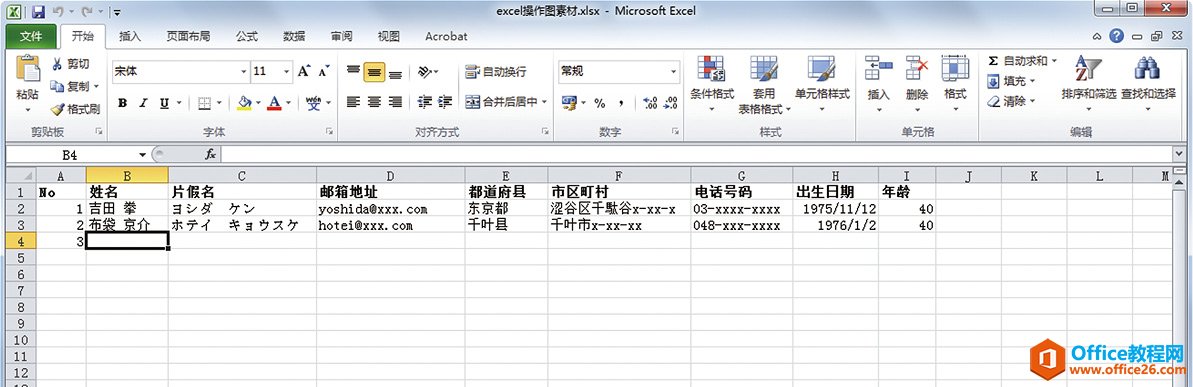
Task: Open the File (文件) tab
Action: [x=31, y=36]
